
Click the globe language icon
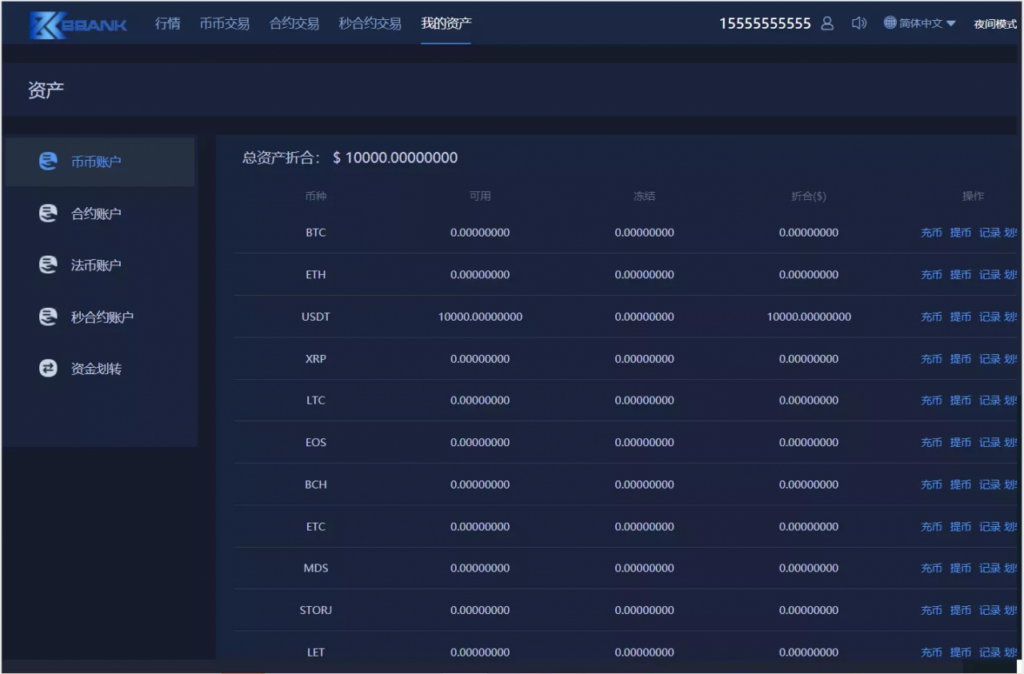coord(890,23)
